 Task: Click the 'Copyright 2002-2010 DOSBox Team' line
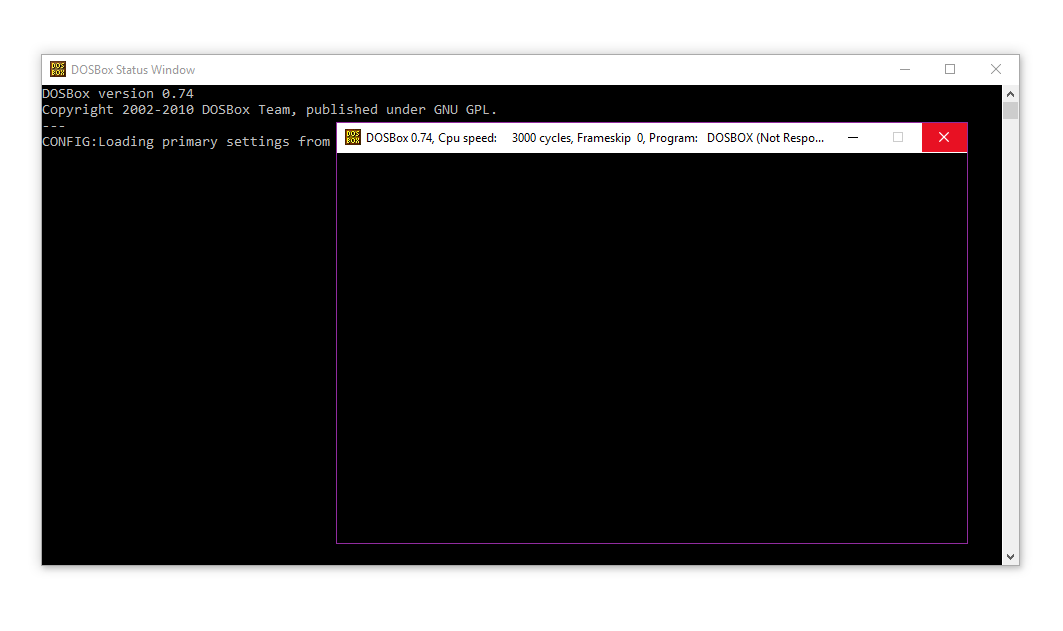pyautogui.click(x=270, y=110)
